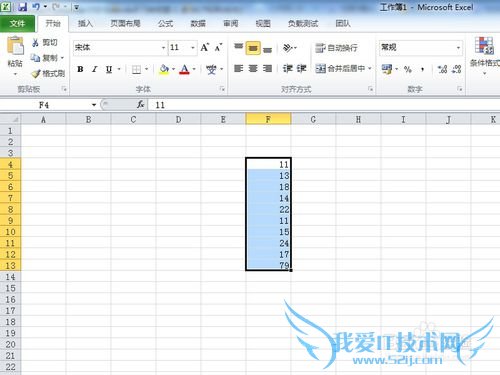Image resolution: width=500 pixels, height=375 pixels.
Task: Click the Cut scissors icon
Action: (x=35, y=43)
